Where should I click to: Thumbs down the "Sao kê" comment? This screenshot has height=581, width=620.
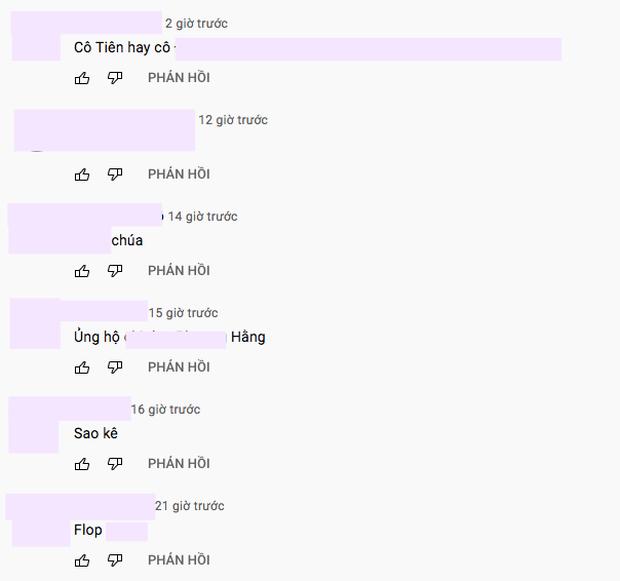point(115,464)
